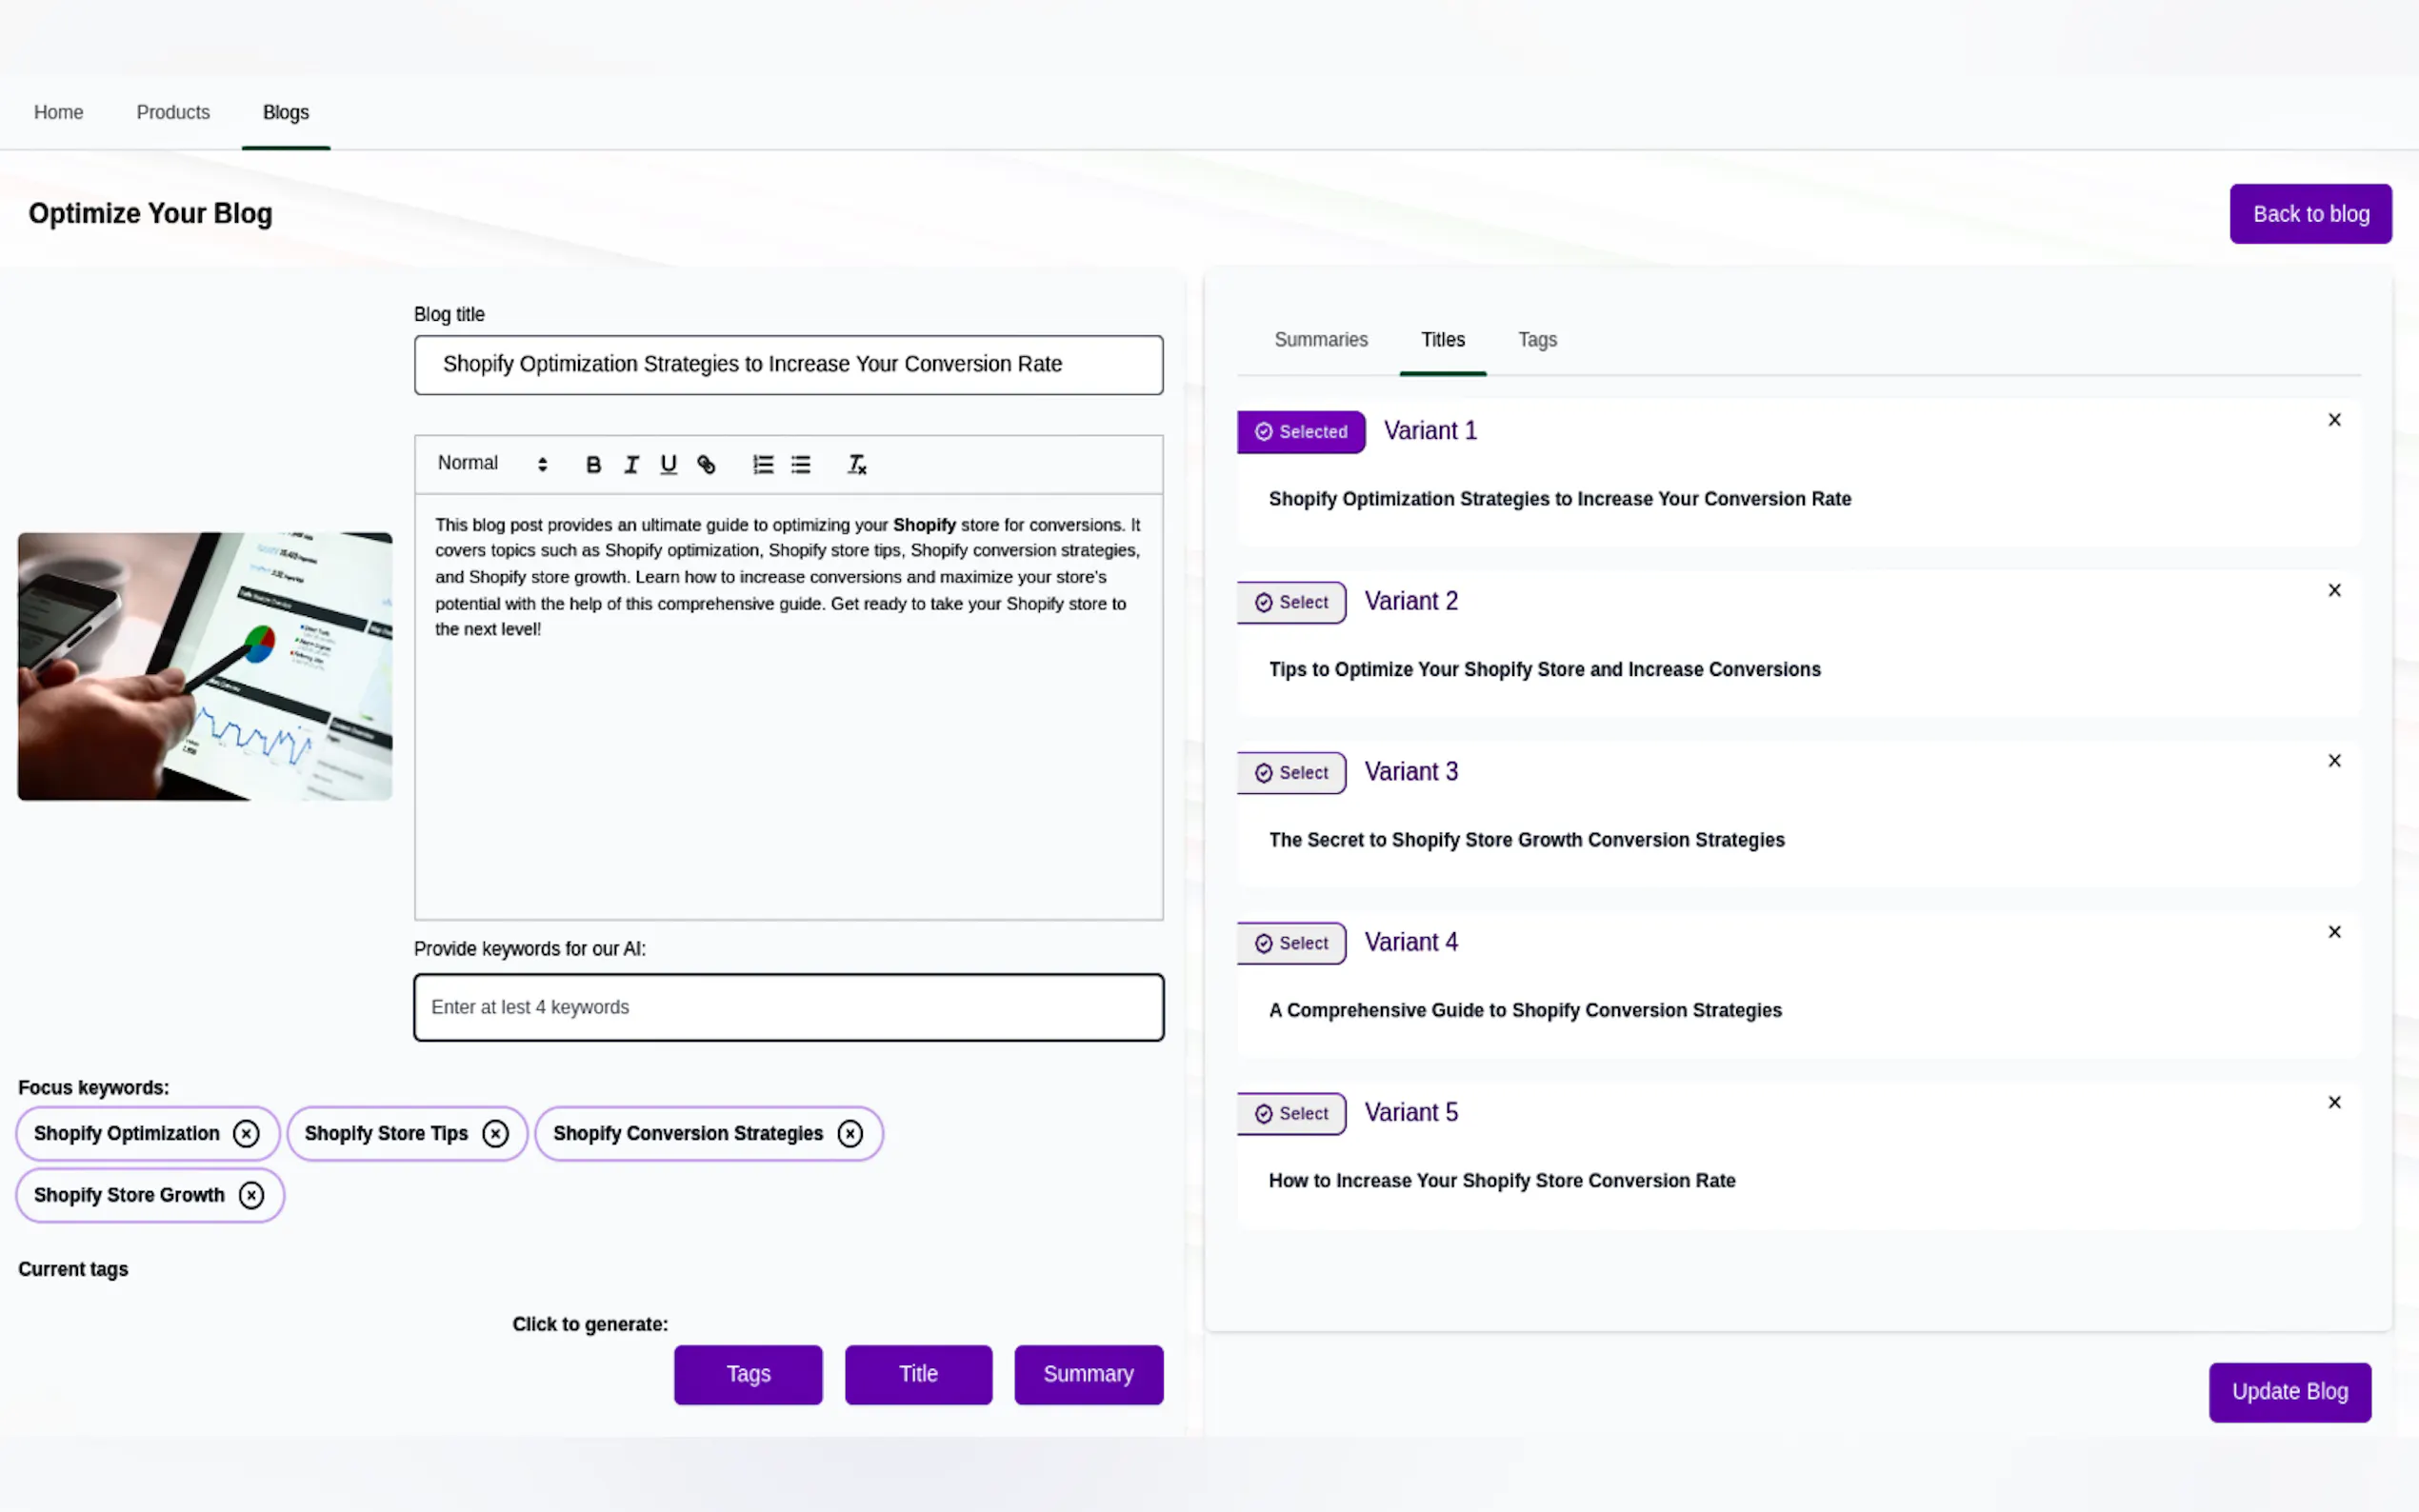Create a bulleted list in editor

[x=801, y=464]
